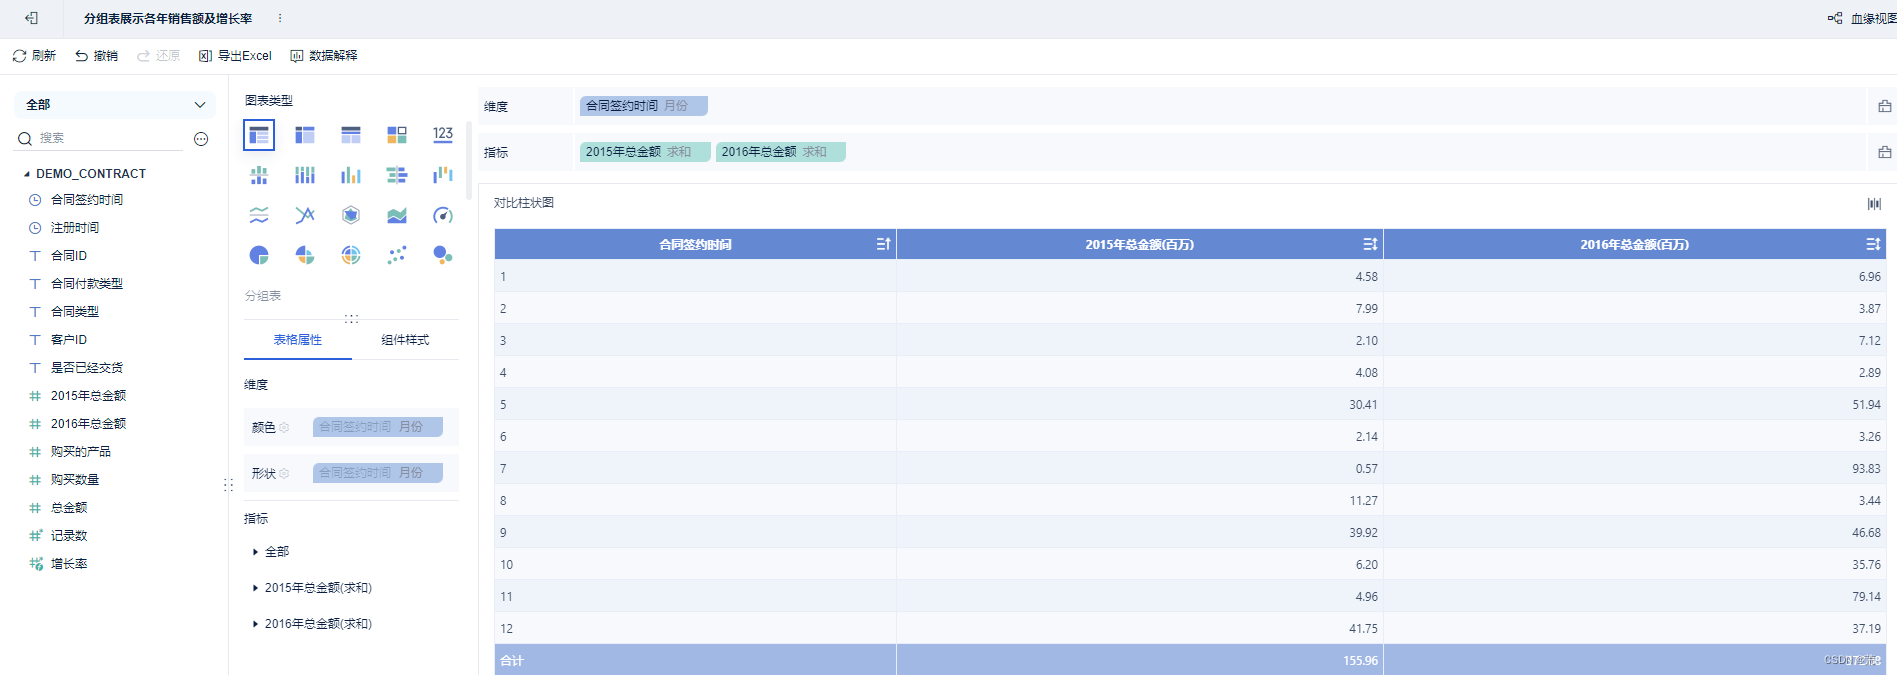The width and height of the screenshot is (1897, 675).
Task: Open the search options icon beside the search box
Action: point(201,139)
